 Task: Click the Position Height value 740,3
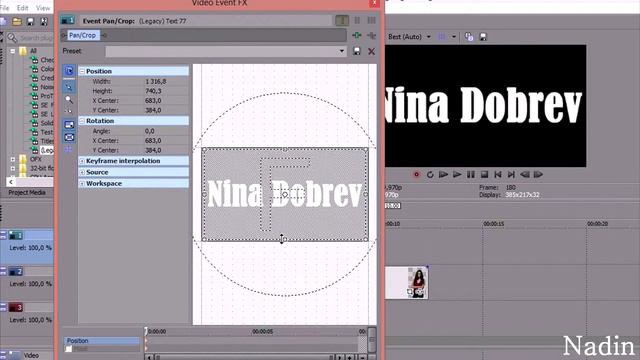[x=153, y=91]
